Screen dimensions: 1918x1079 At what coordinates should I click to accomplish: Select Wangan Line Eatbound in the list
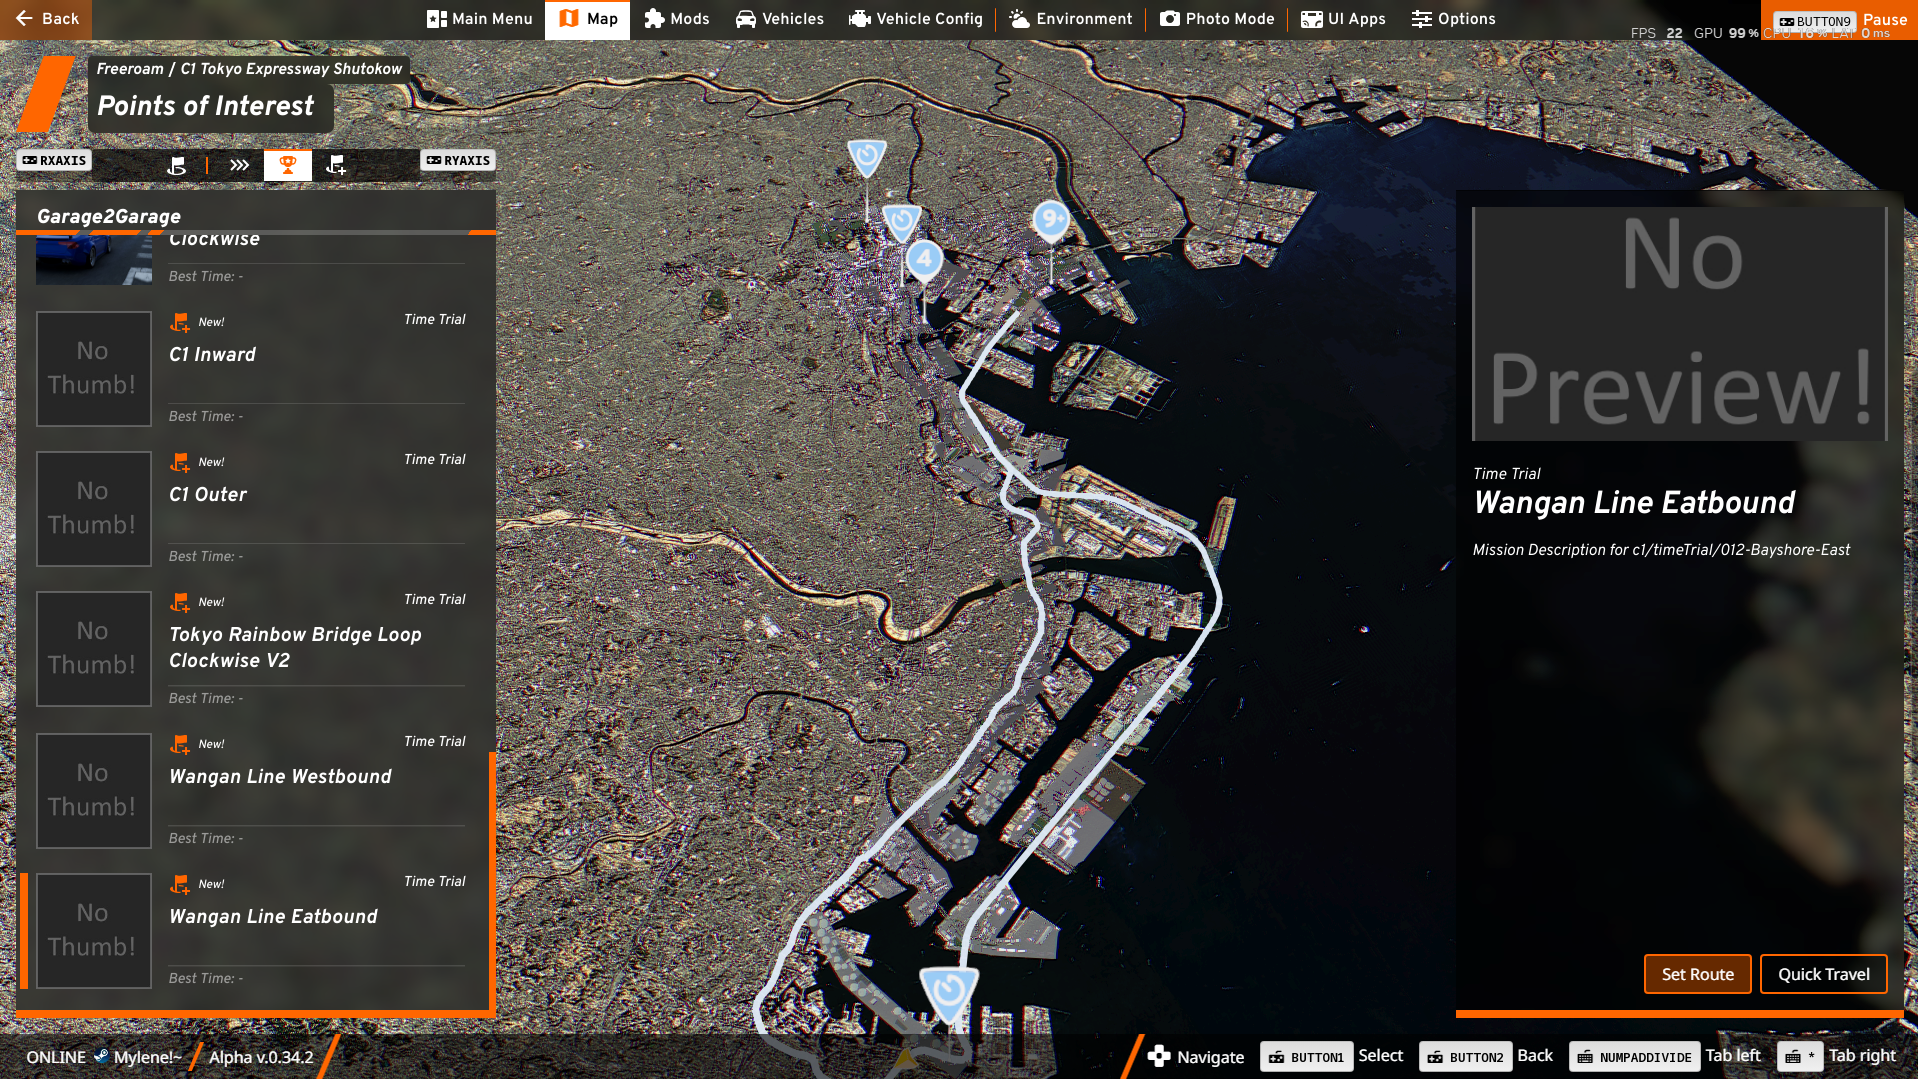click(252, 931)
